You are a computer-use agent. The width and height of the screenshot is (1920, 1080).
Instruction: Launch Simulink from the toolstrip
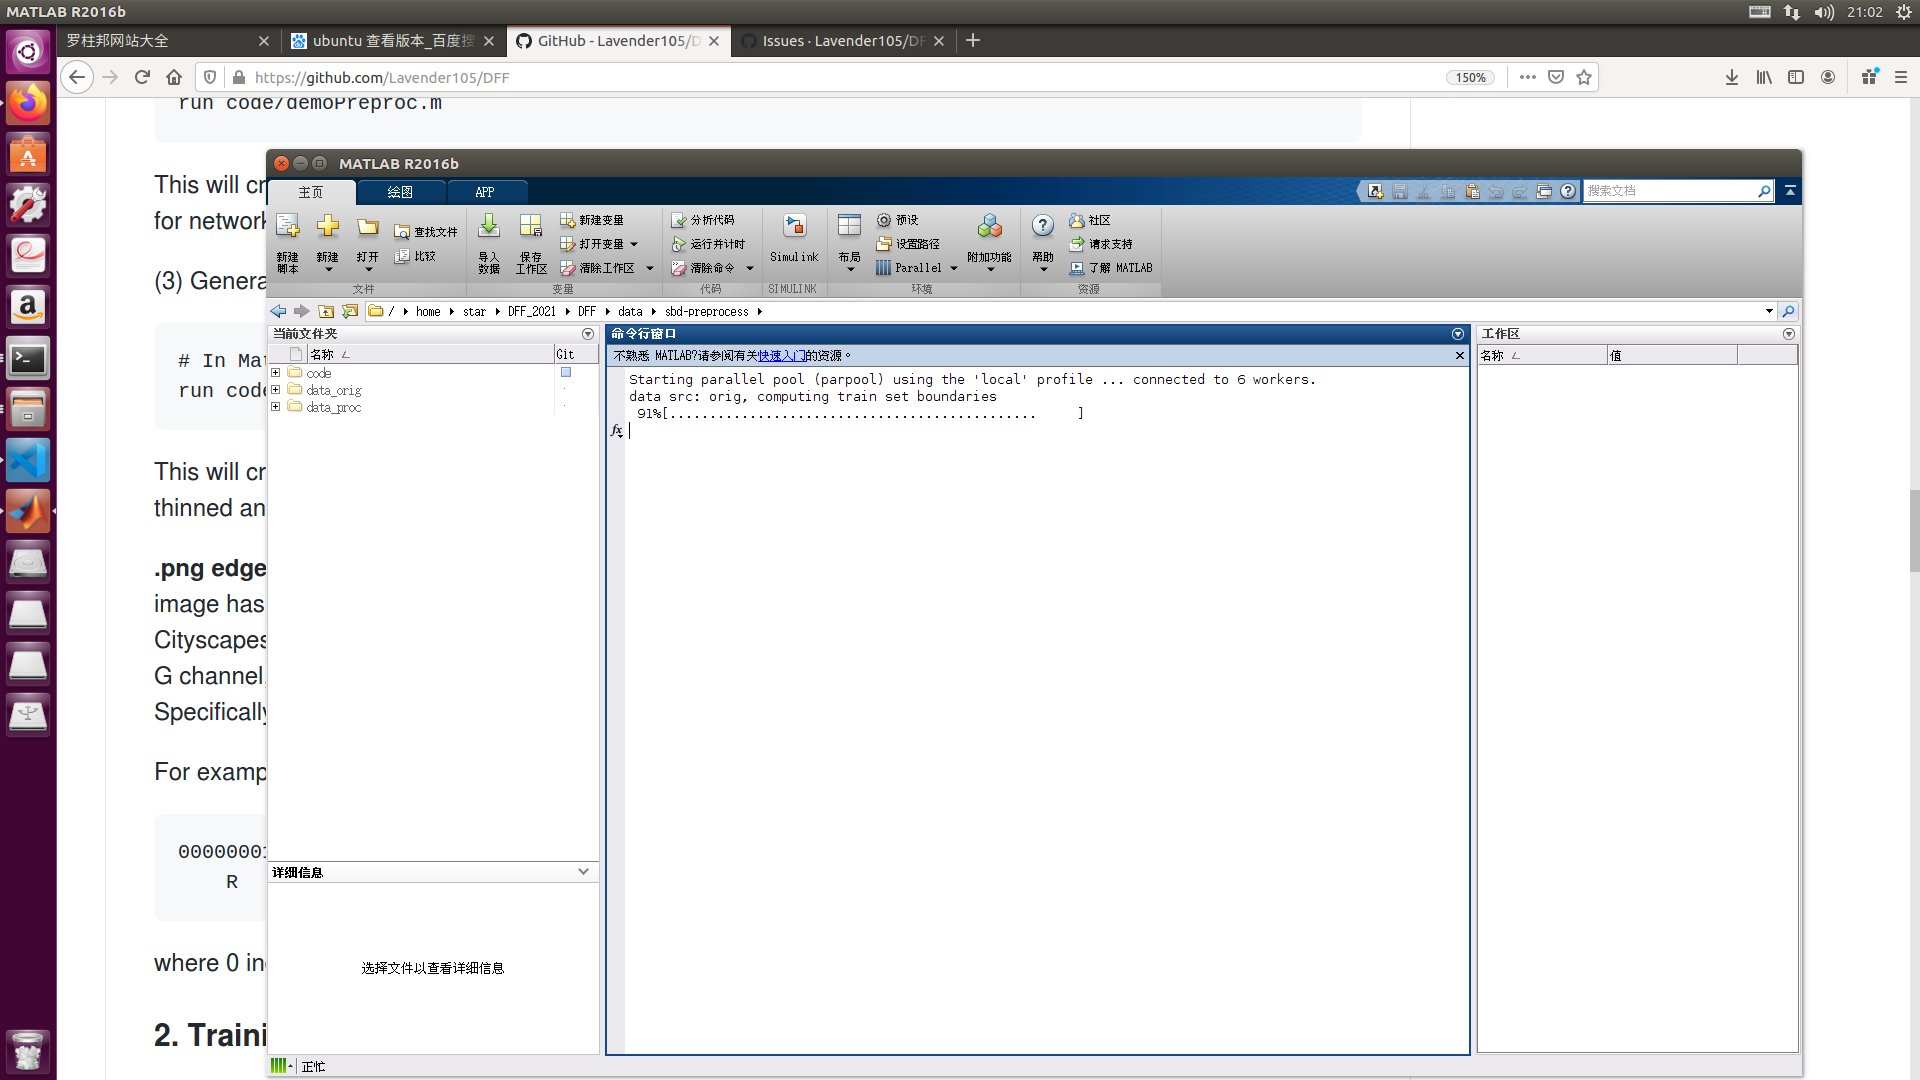[x=794, y=238]
